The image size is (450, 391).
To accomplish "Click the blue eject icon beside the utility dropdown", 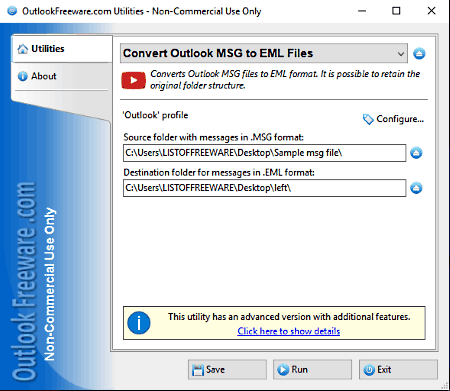I will pos(419,53).
